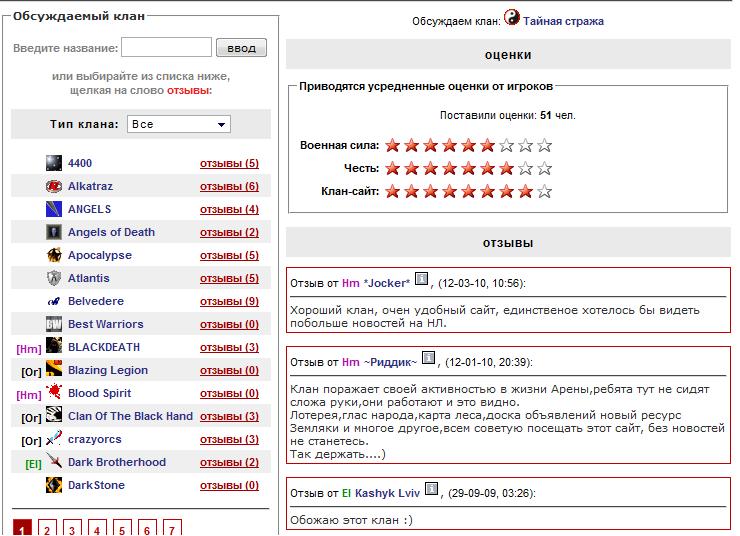Open the ~Риддик~ player profile link
Screen dimensions: 740x536
[390, 362]
